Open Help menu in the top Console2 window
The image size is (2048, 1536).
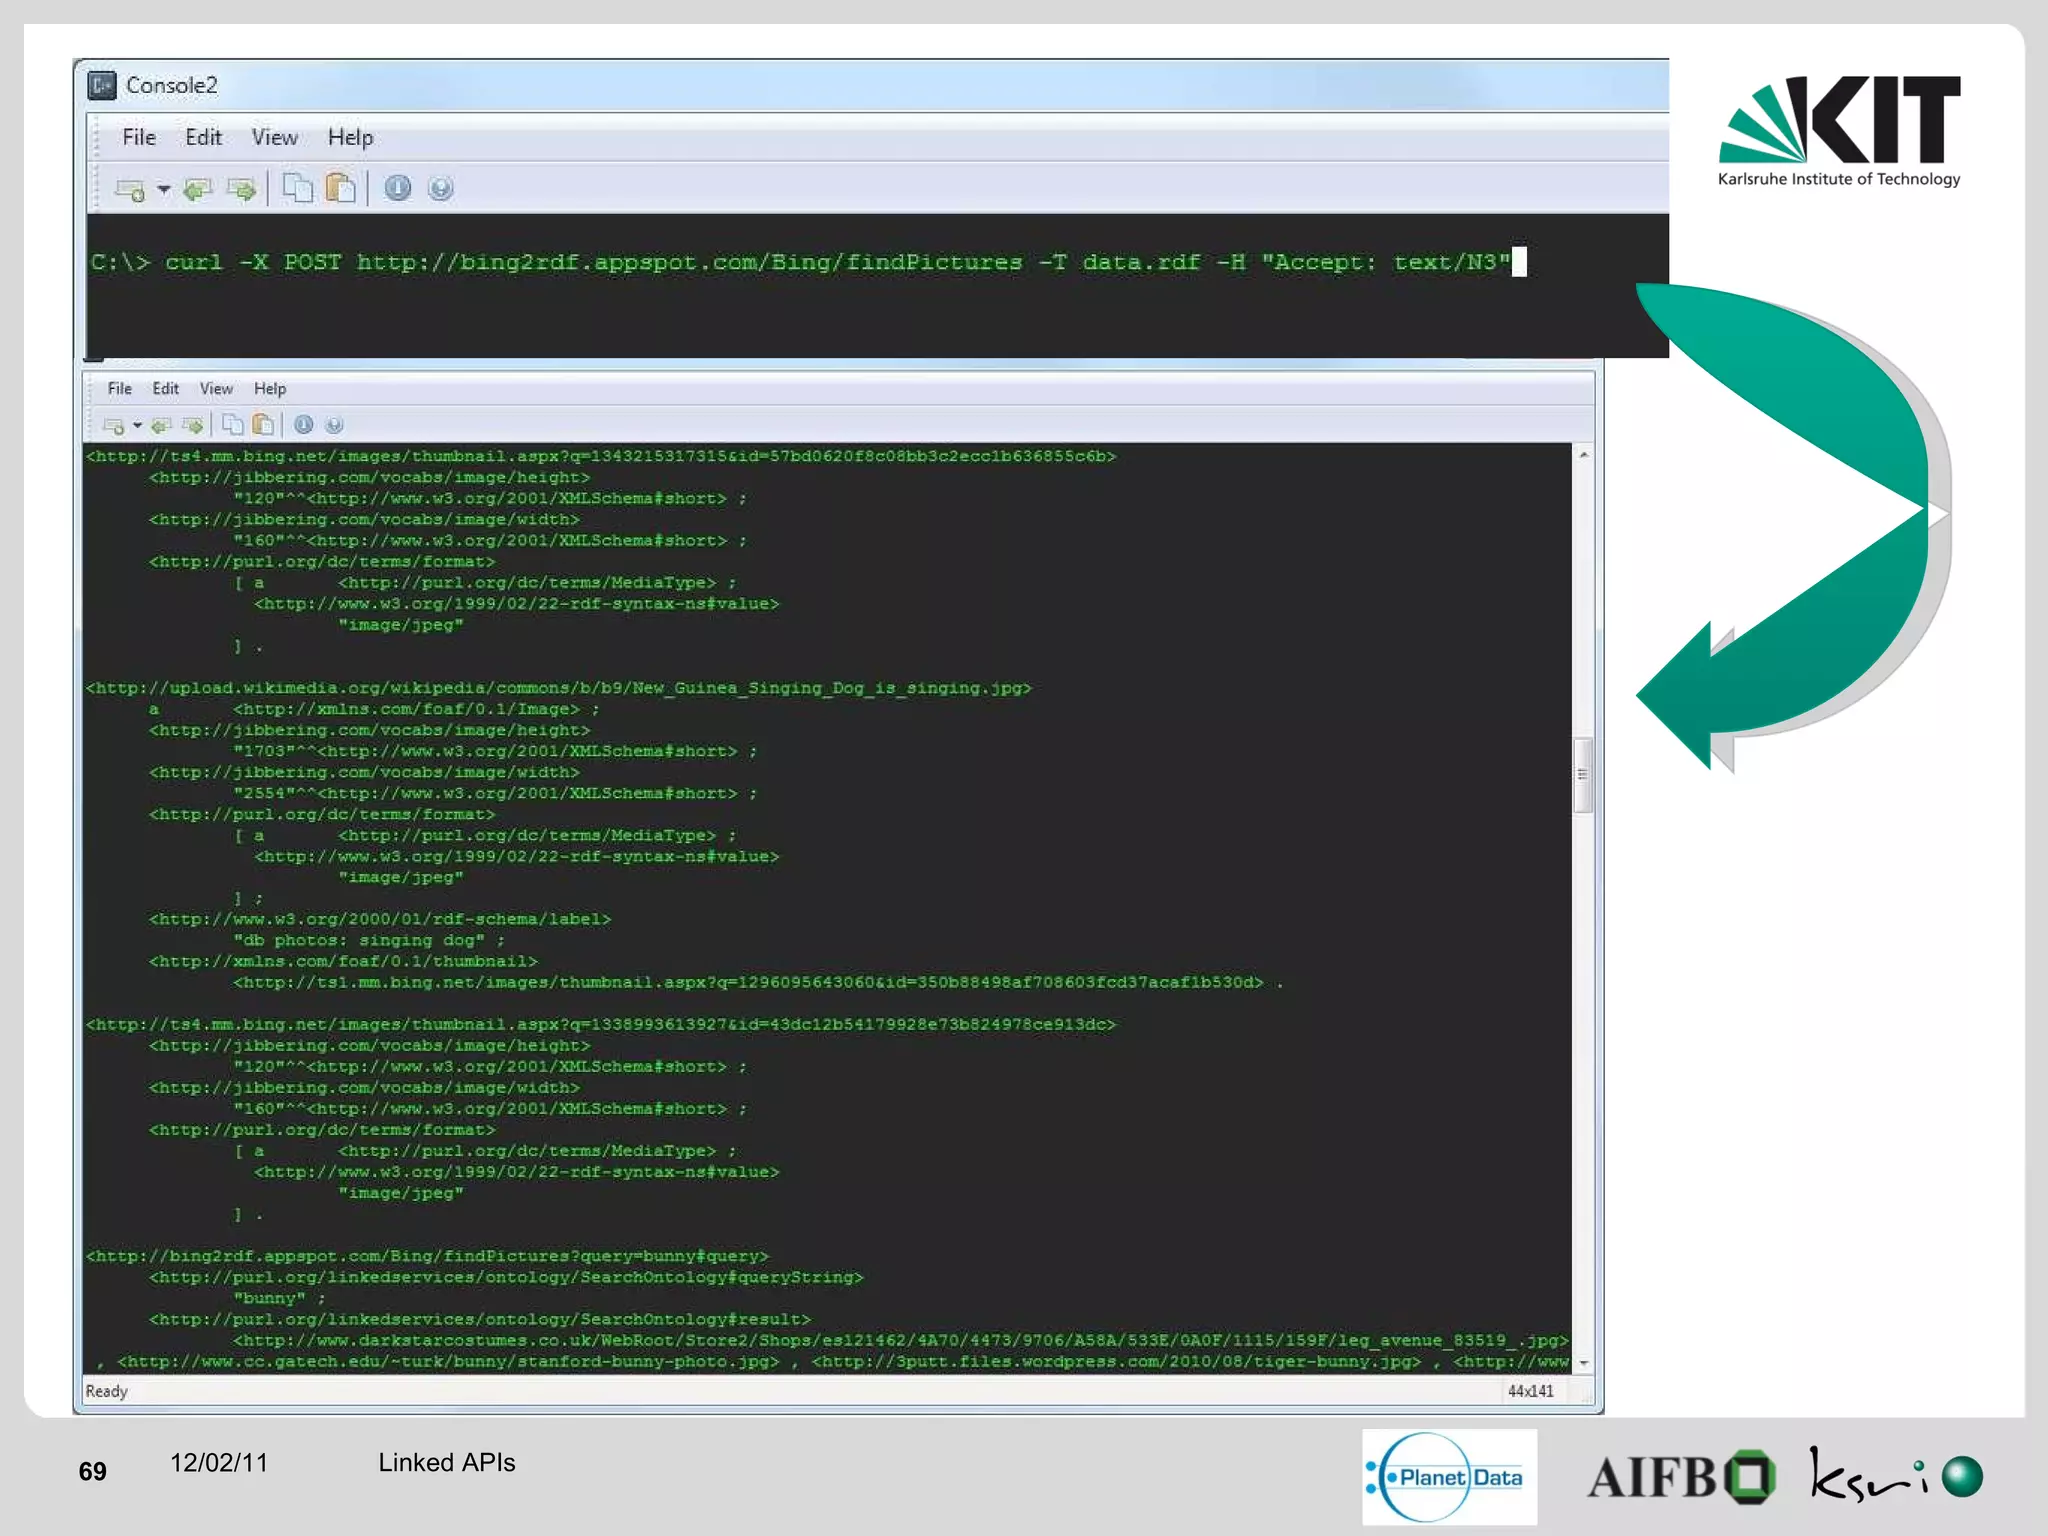coord(350,137)
